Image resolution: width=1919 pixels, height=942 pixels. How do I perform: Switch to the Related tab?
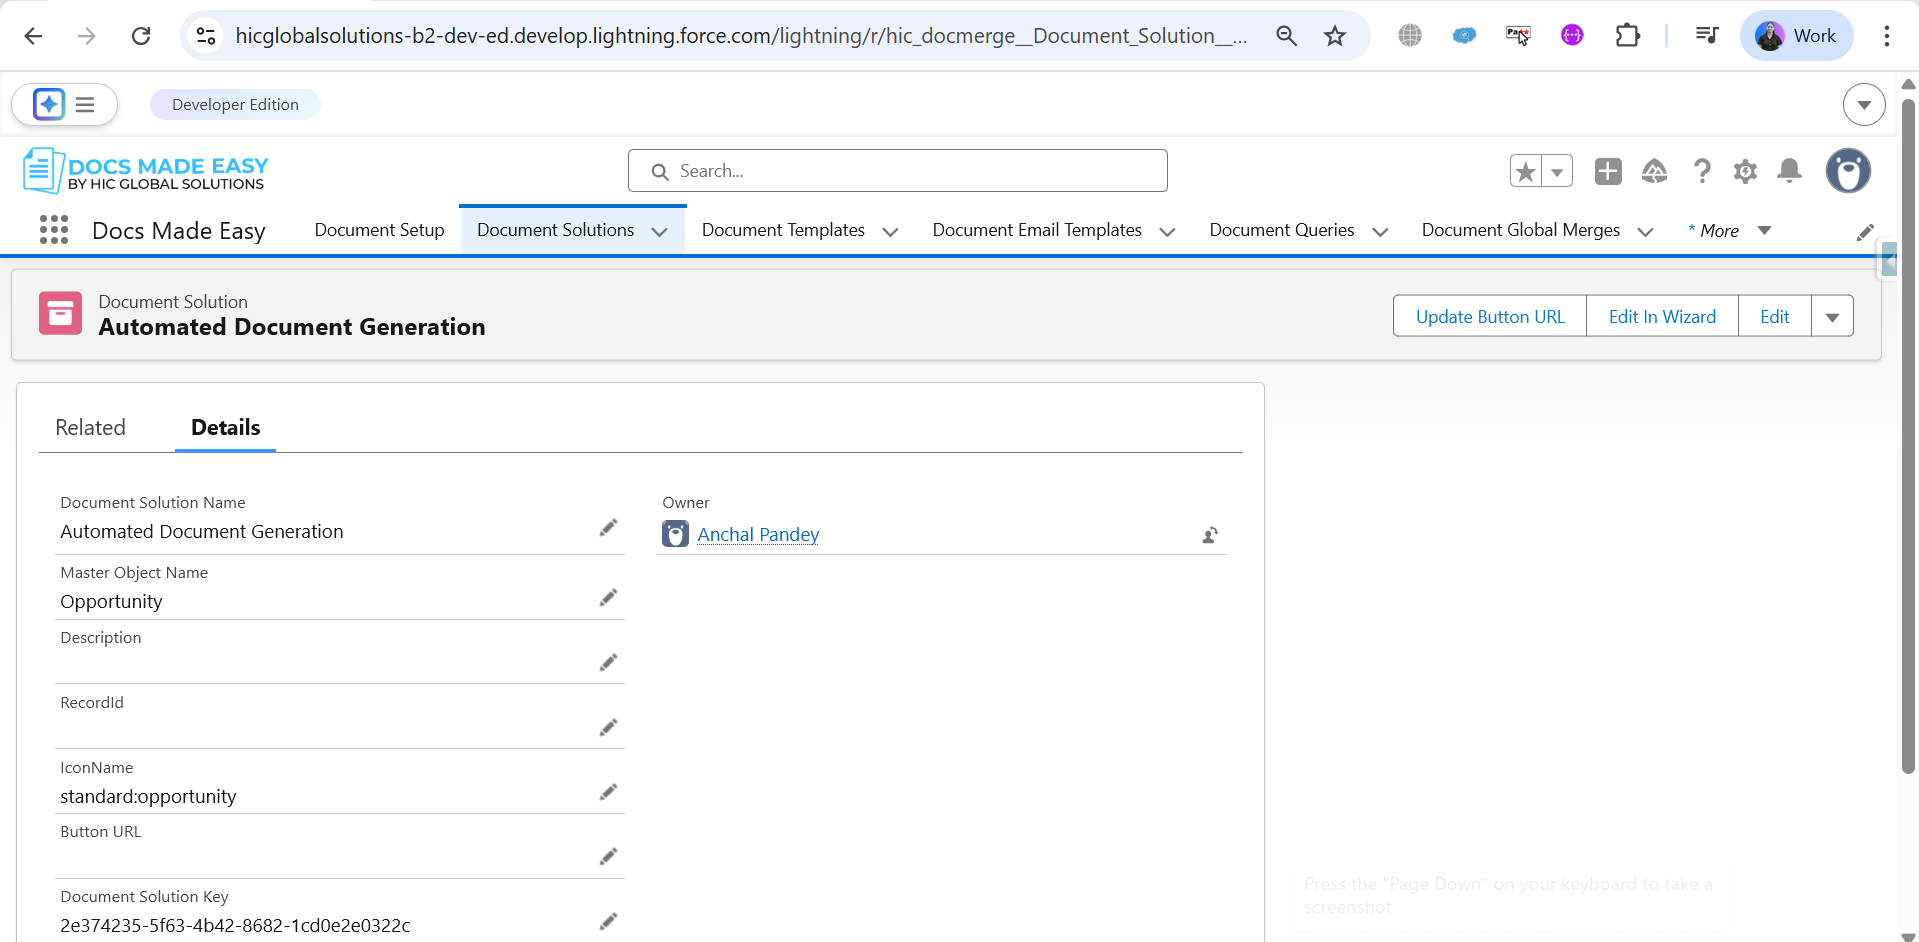click(x=90, y=428)
